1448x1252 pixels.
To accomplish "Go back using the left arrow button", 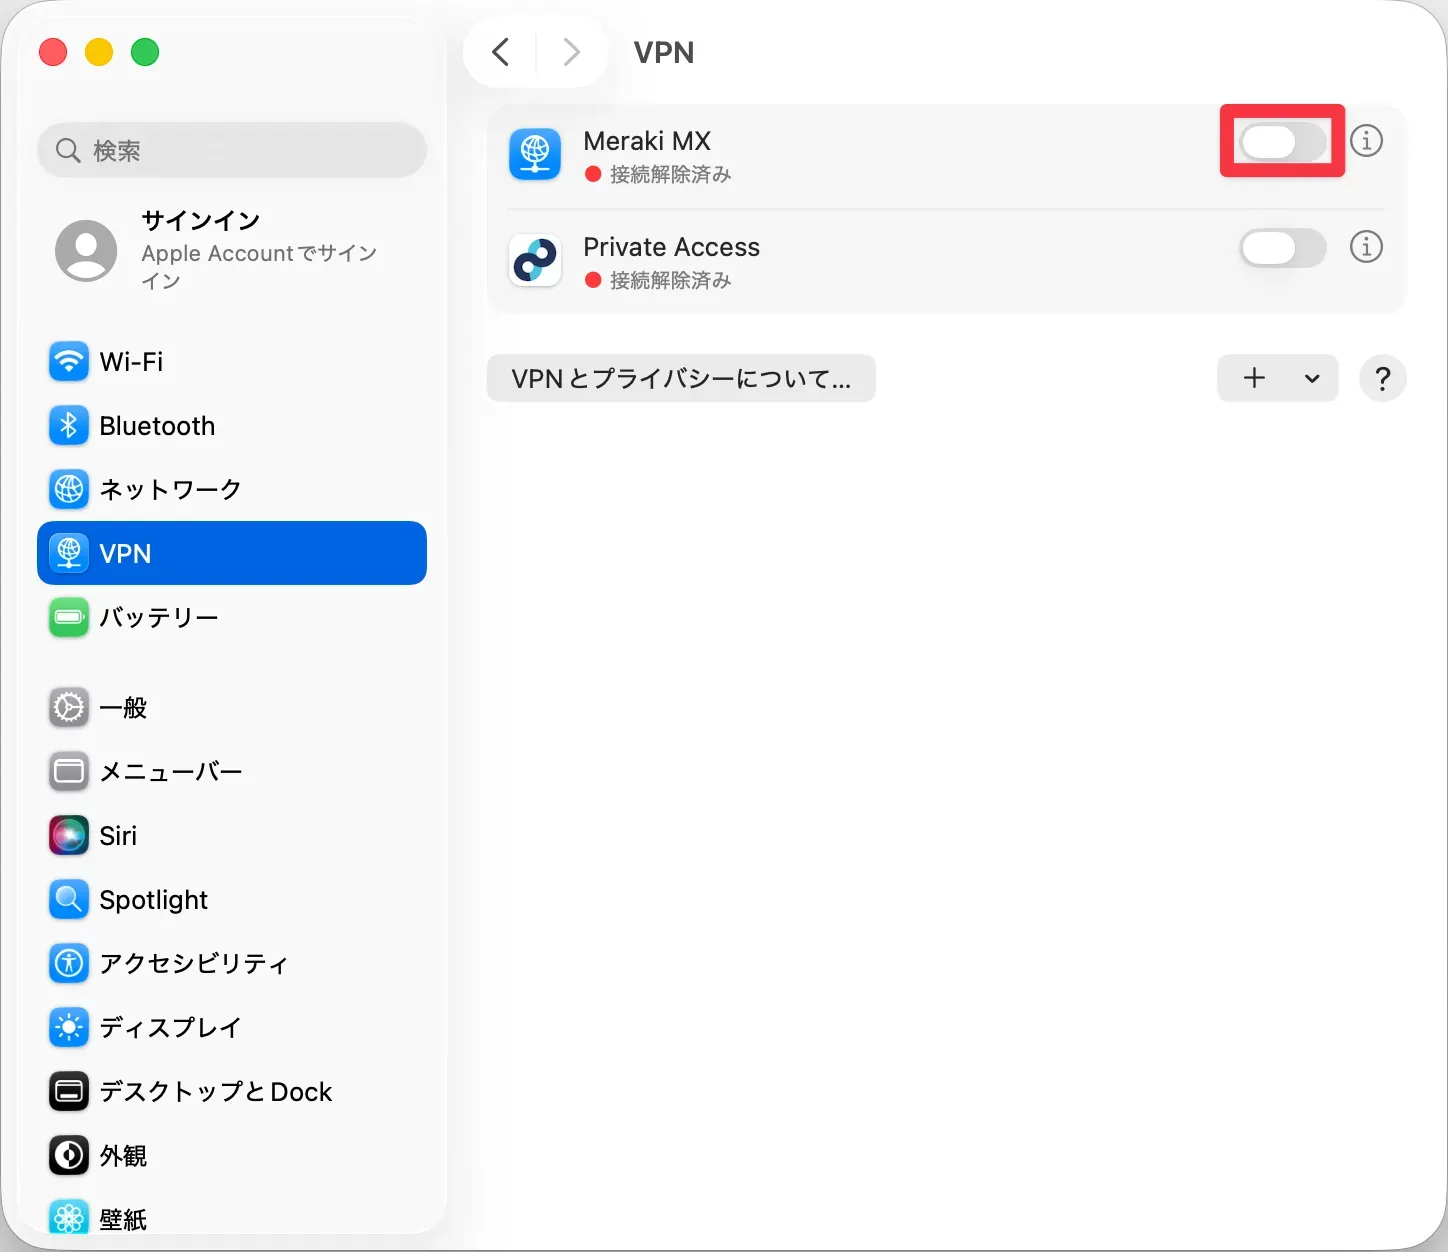I will click(501, 52).
